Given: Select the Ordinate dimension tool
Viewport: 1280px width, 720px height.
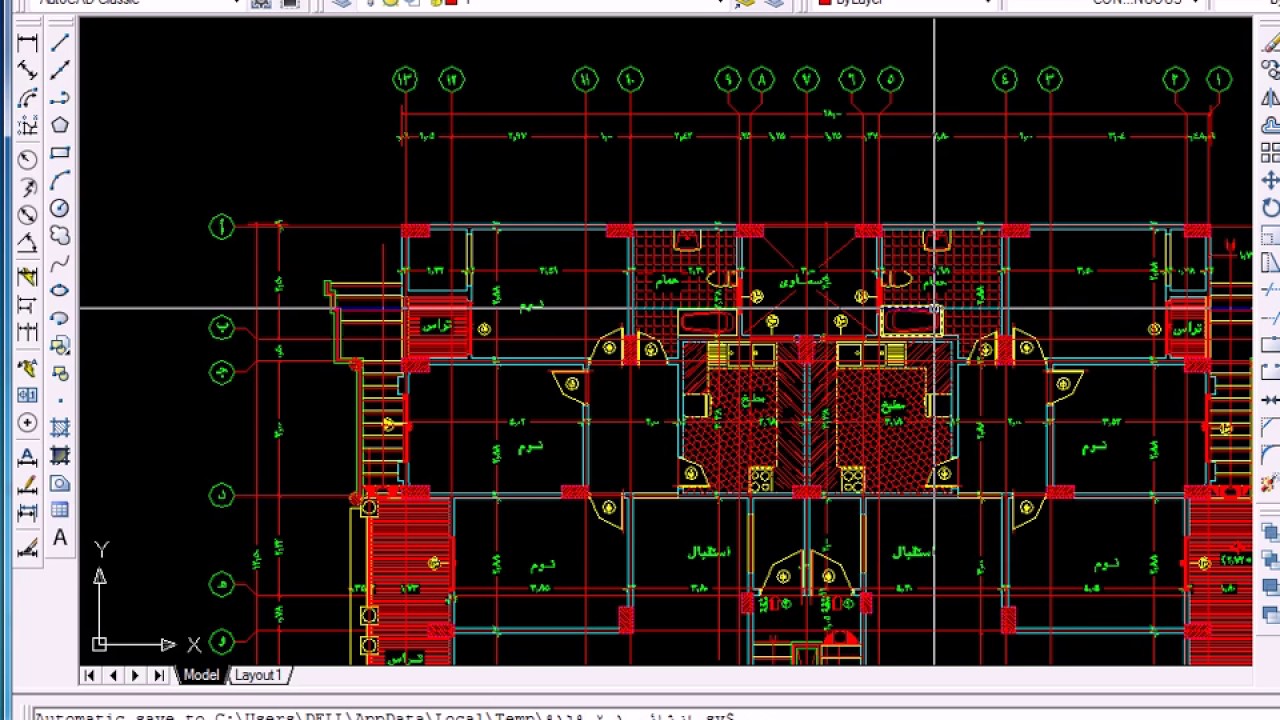Looking at the screenshot, I should point(27,127).
